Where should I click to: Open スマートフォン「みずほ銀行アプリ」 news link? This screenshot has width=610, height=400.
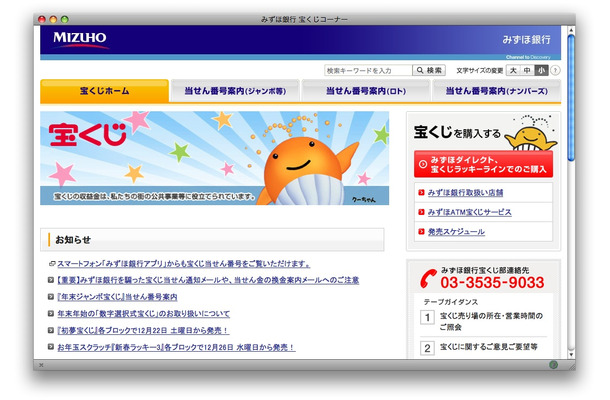(x=184, y=264)
